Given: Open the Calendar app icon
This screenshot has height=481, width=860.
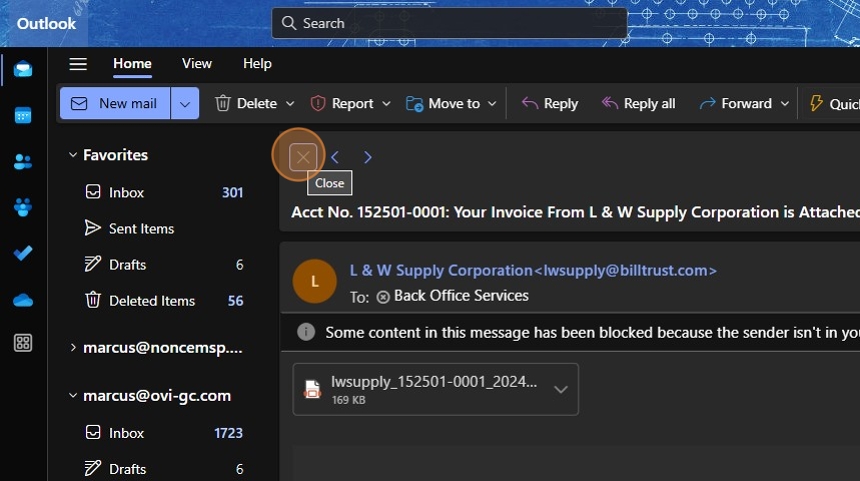Looking at the screenshot, I should click(23, 115).
